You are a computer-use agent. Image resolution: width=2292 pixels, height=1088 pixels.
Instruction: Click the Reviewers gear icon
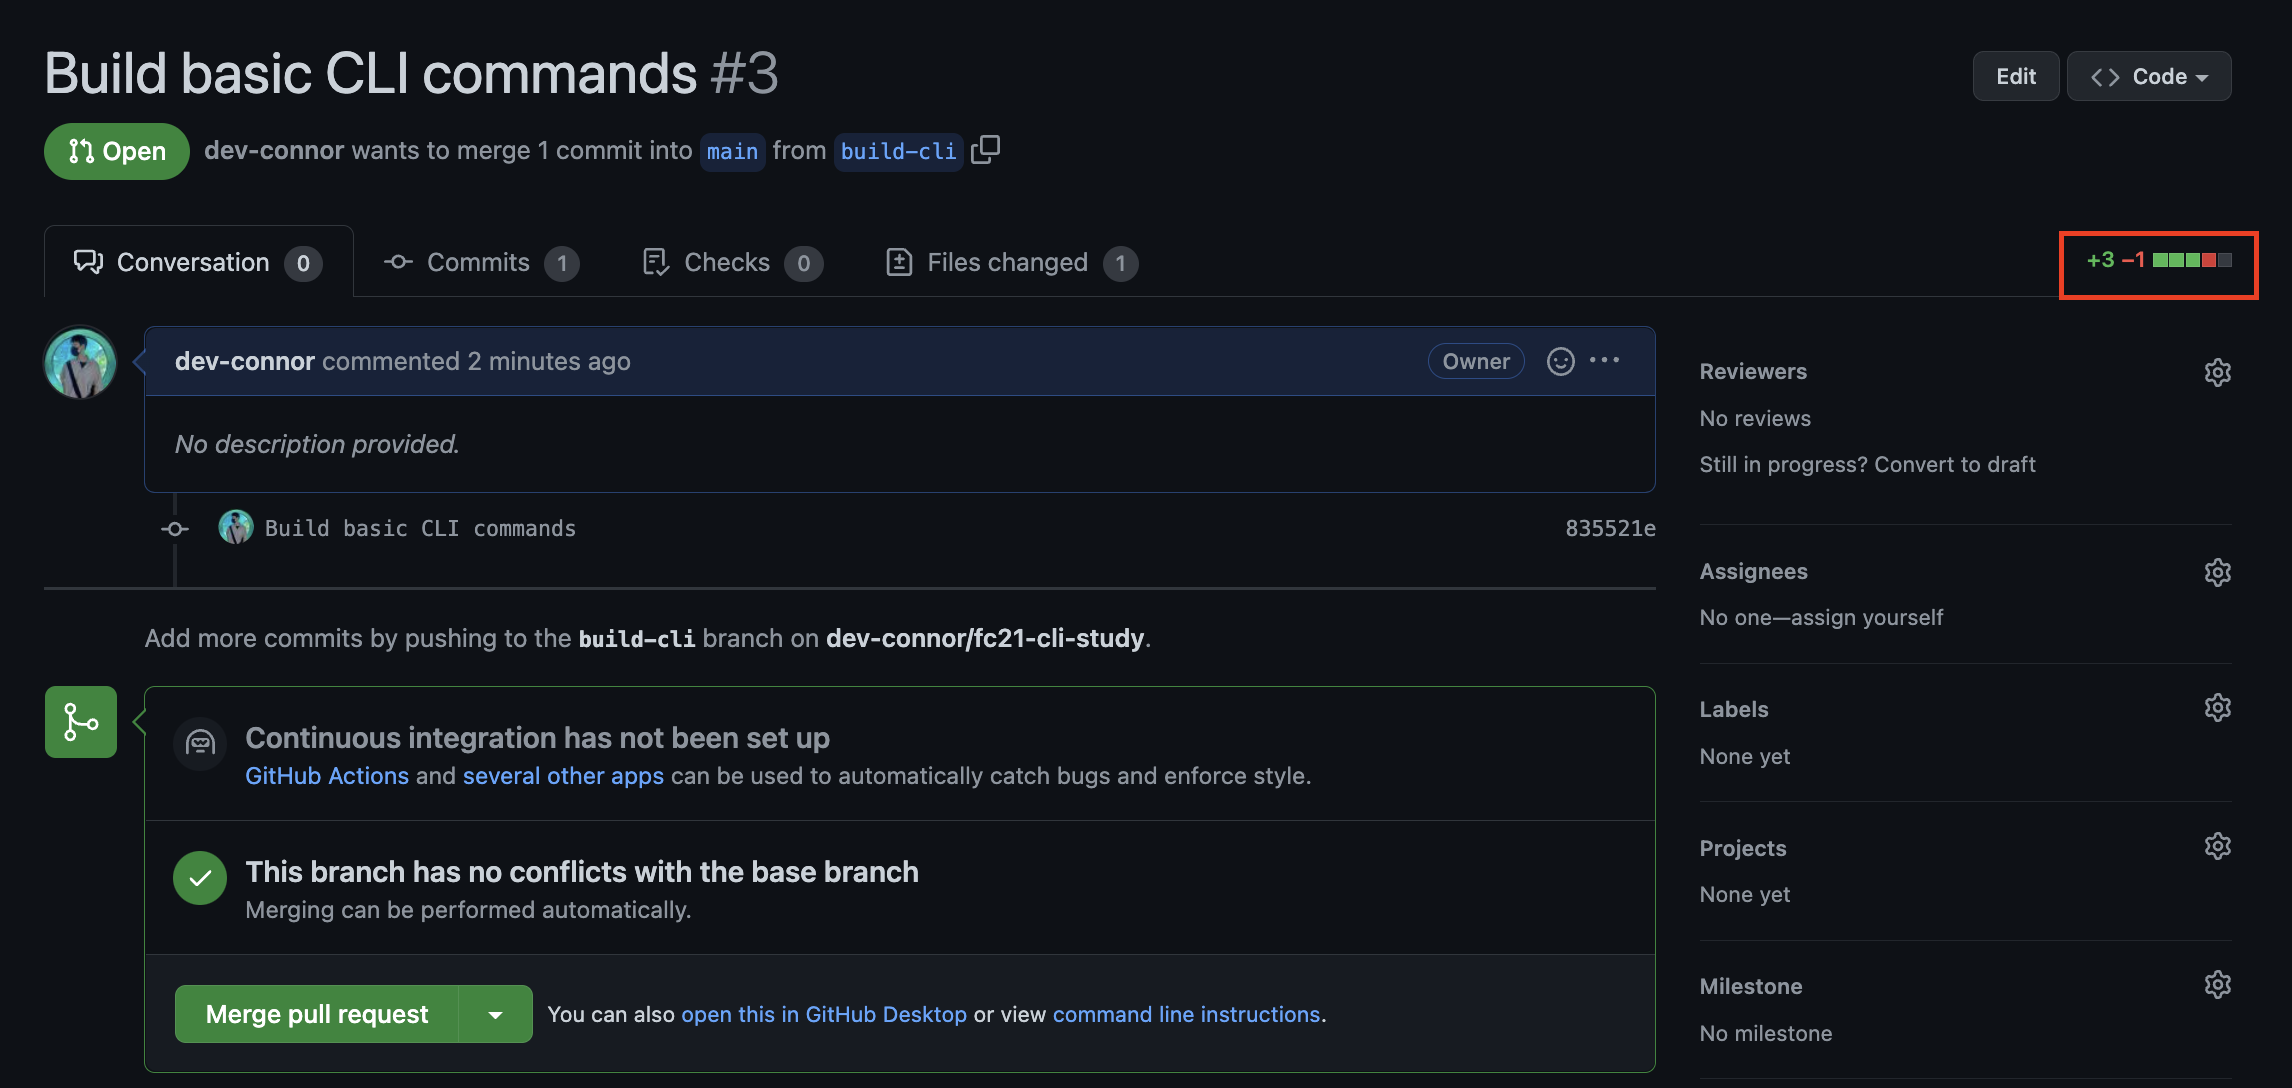2217,372
